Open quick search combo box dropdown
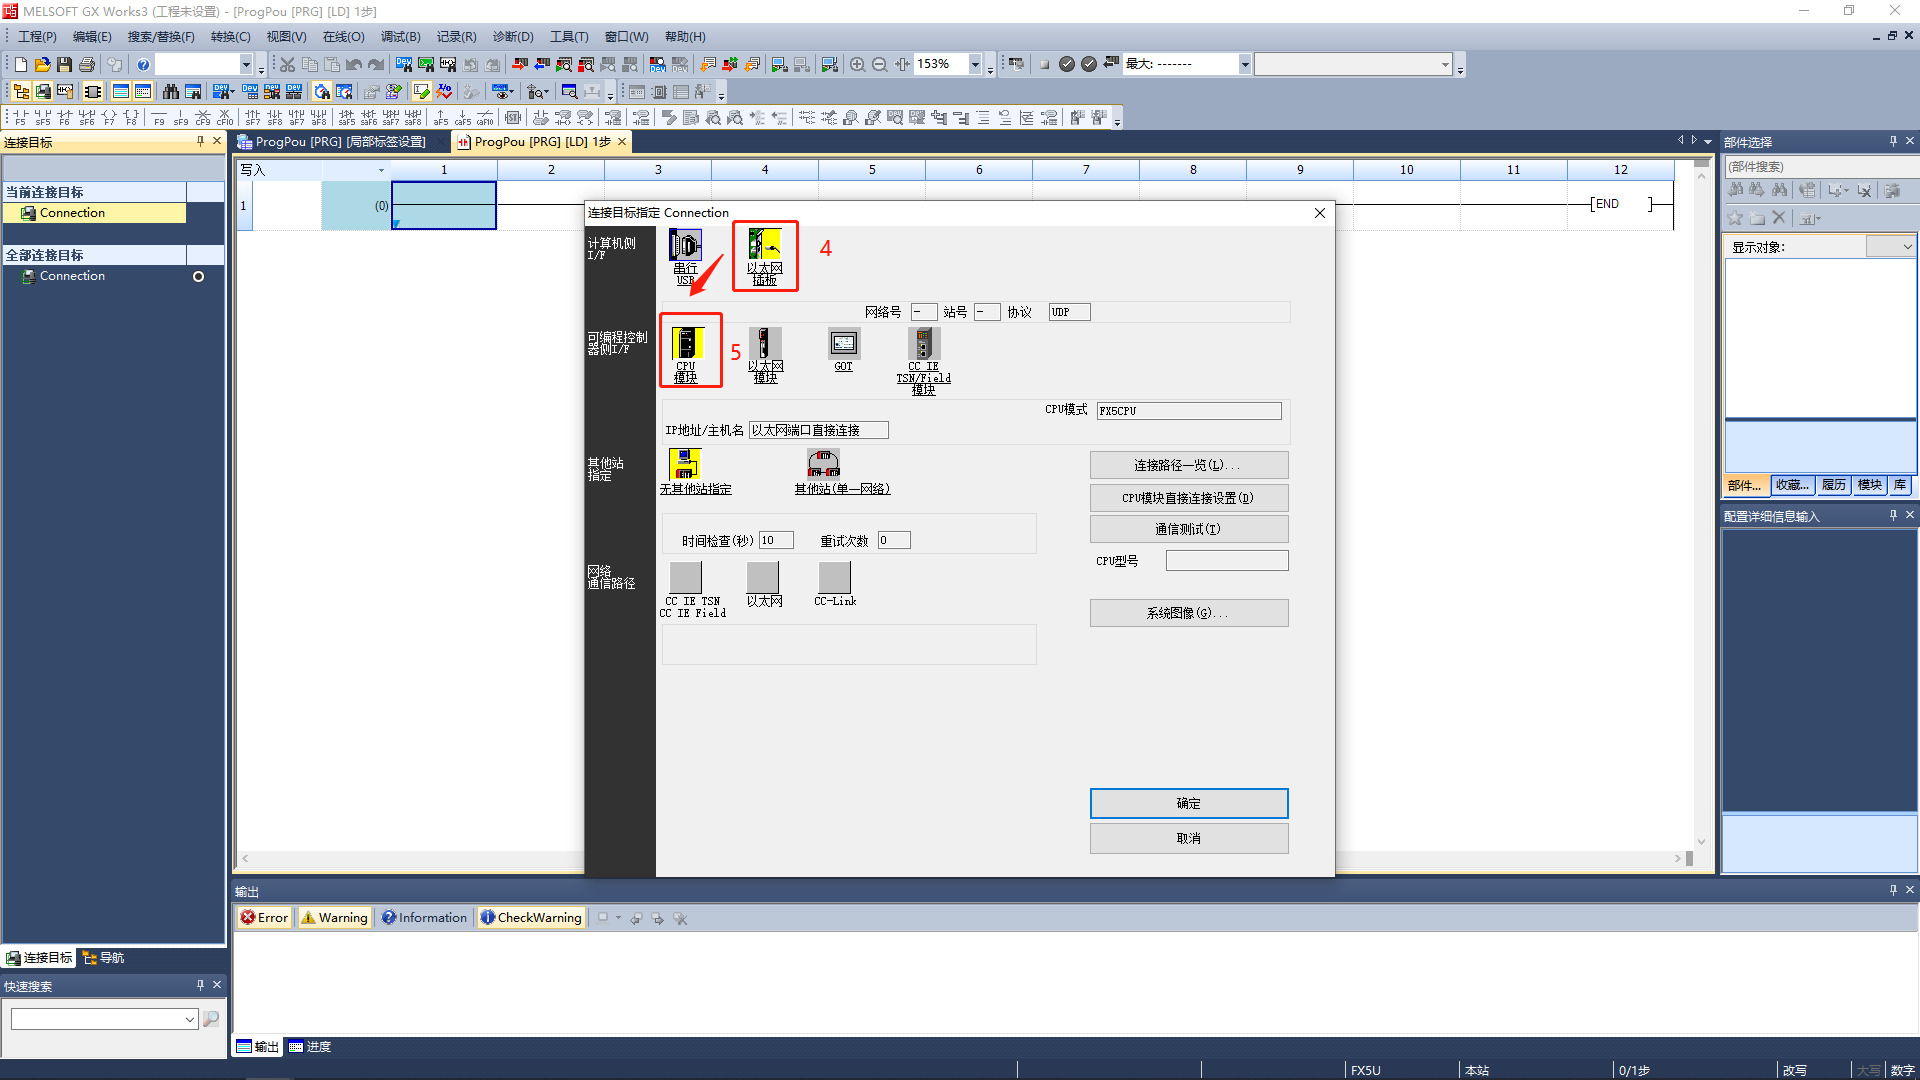 point(189,1019)
